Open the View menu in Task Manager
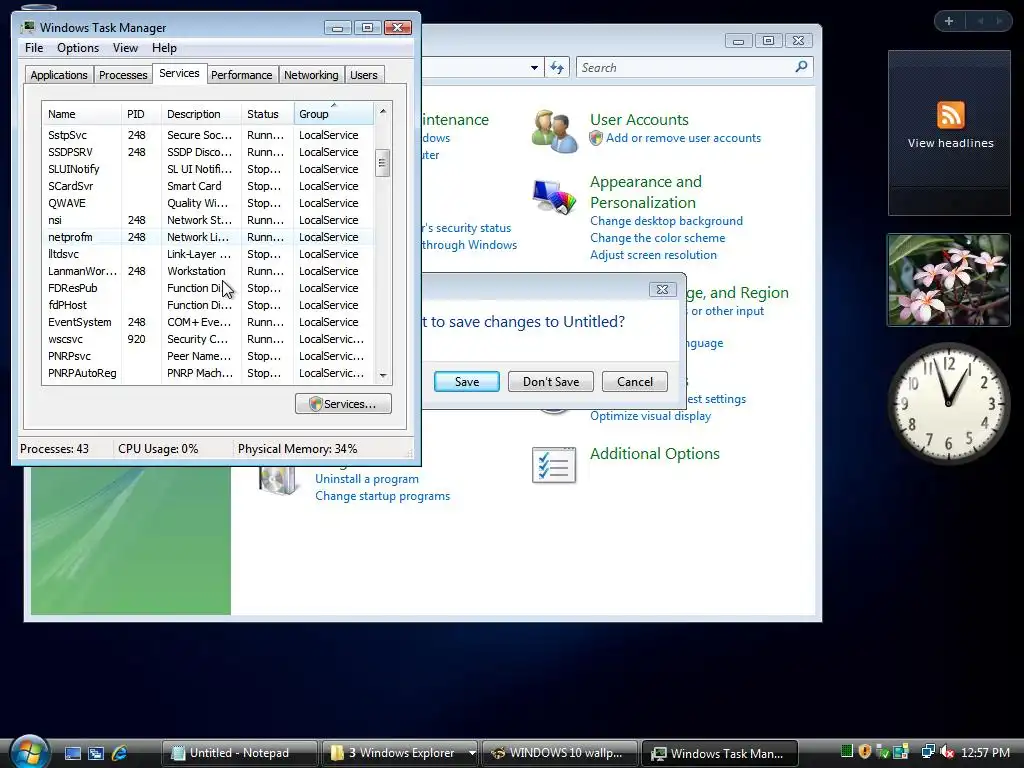 pos(125,48)
